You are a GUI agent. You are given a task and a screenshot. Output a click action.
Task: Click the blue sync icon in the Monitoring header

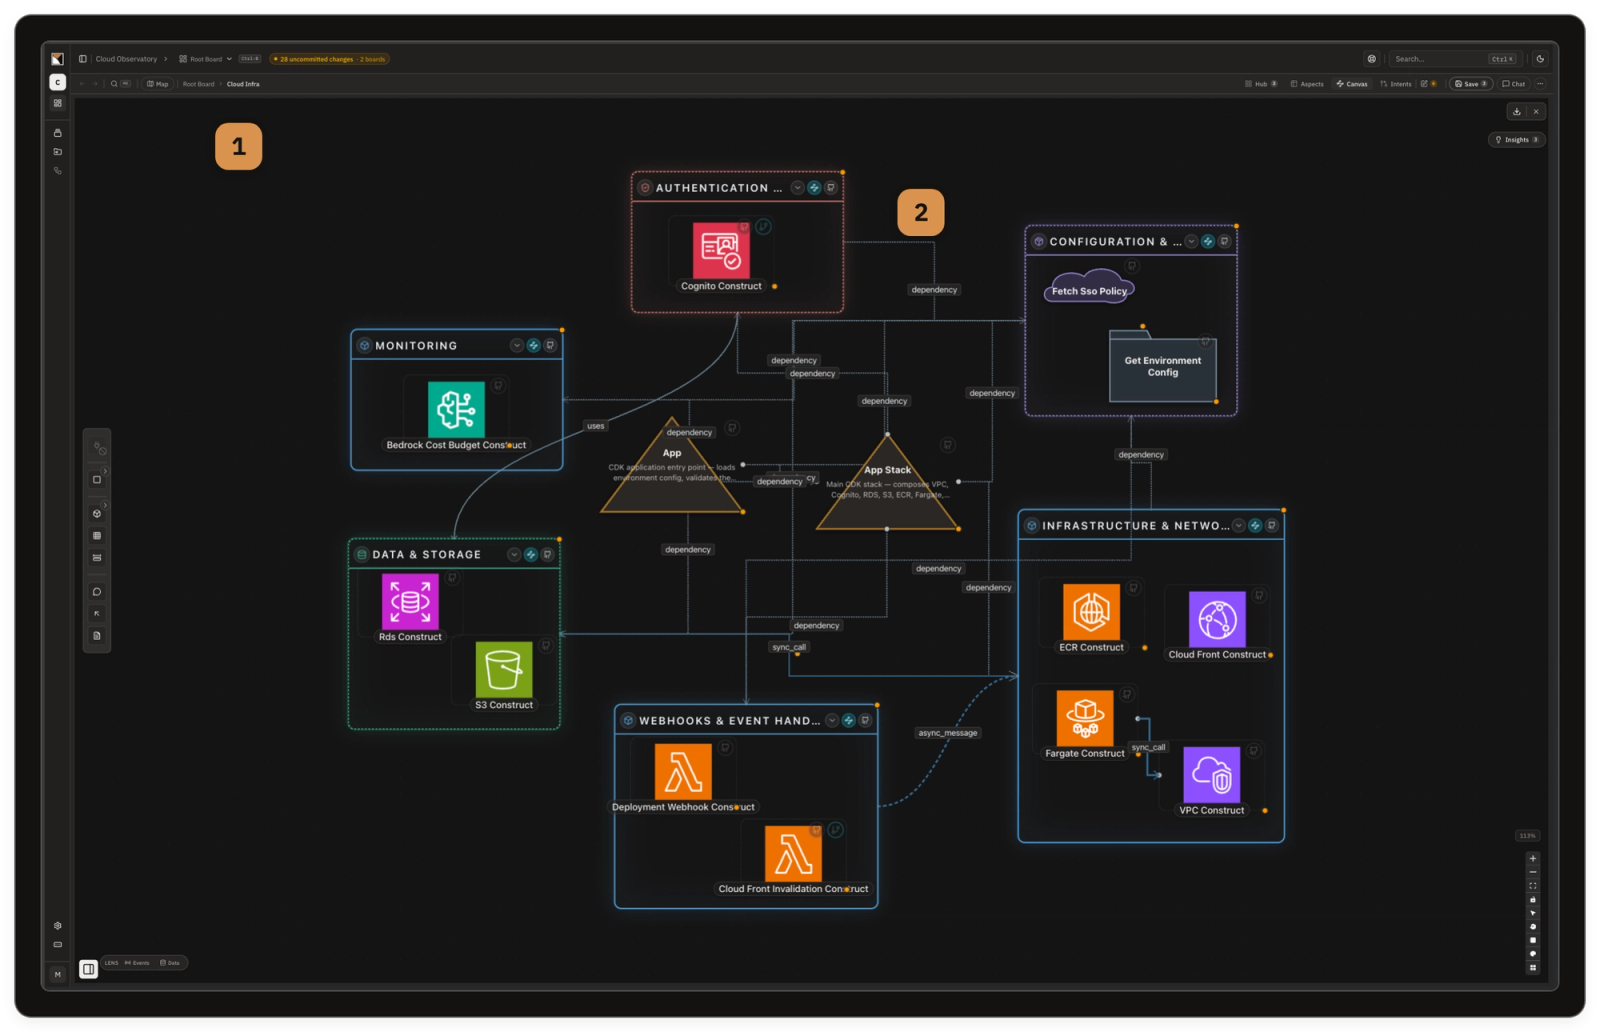tap(534, 345)
